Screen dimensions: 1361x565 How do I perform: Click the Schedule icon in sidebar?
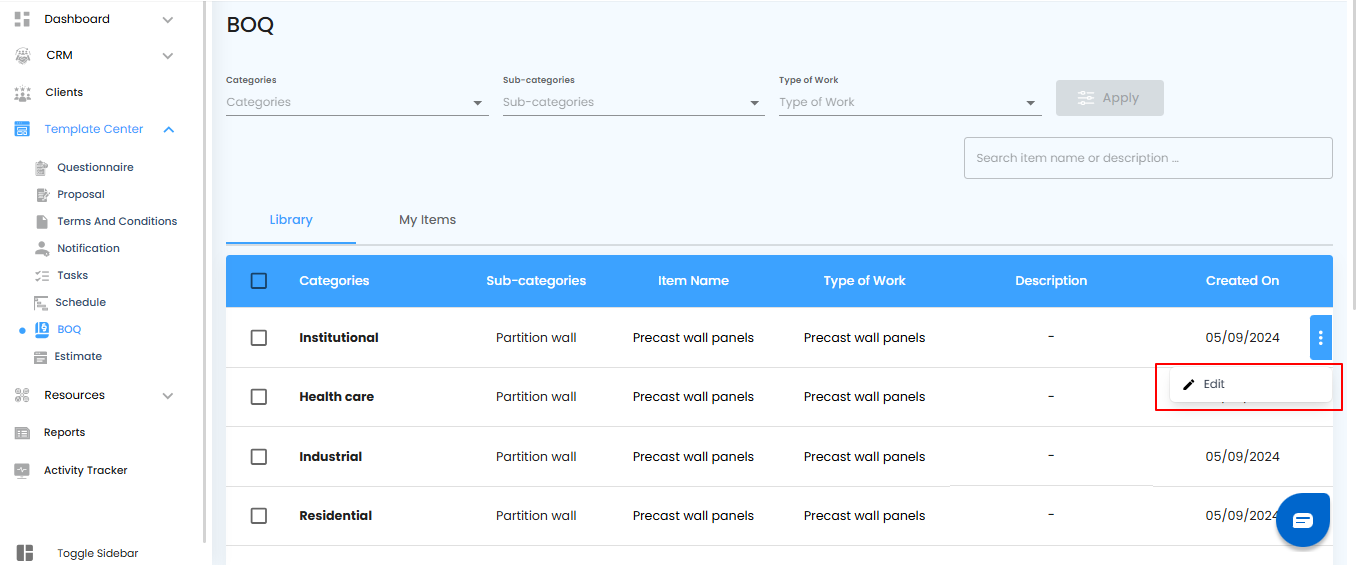pos(41,302)
